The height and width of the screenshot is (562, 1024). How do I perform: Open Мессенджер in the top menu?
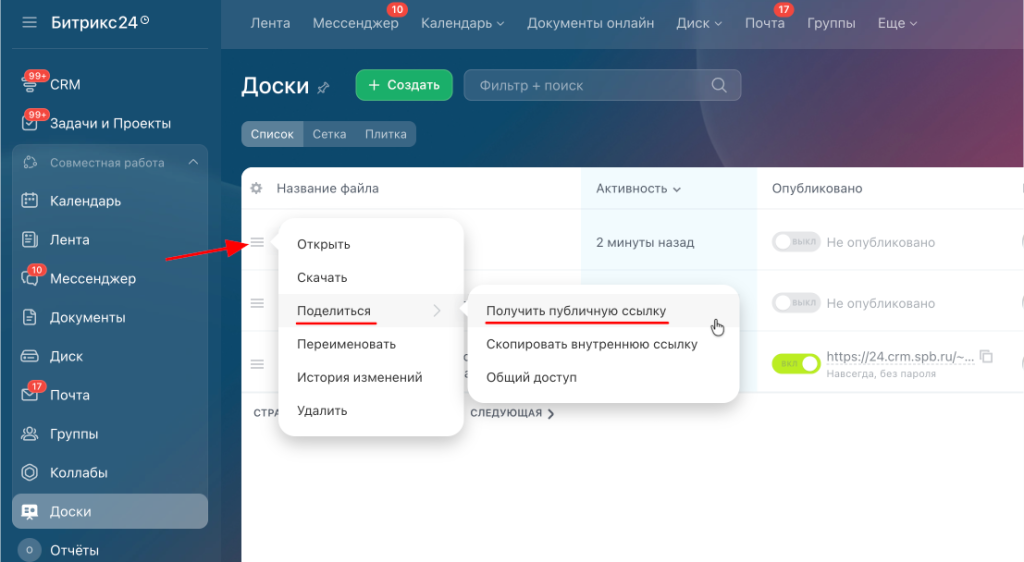pos(355,23)
